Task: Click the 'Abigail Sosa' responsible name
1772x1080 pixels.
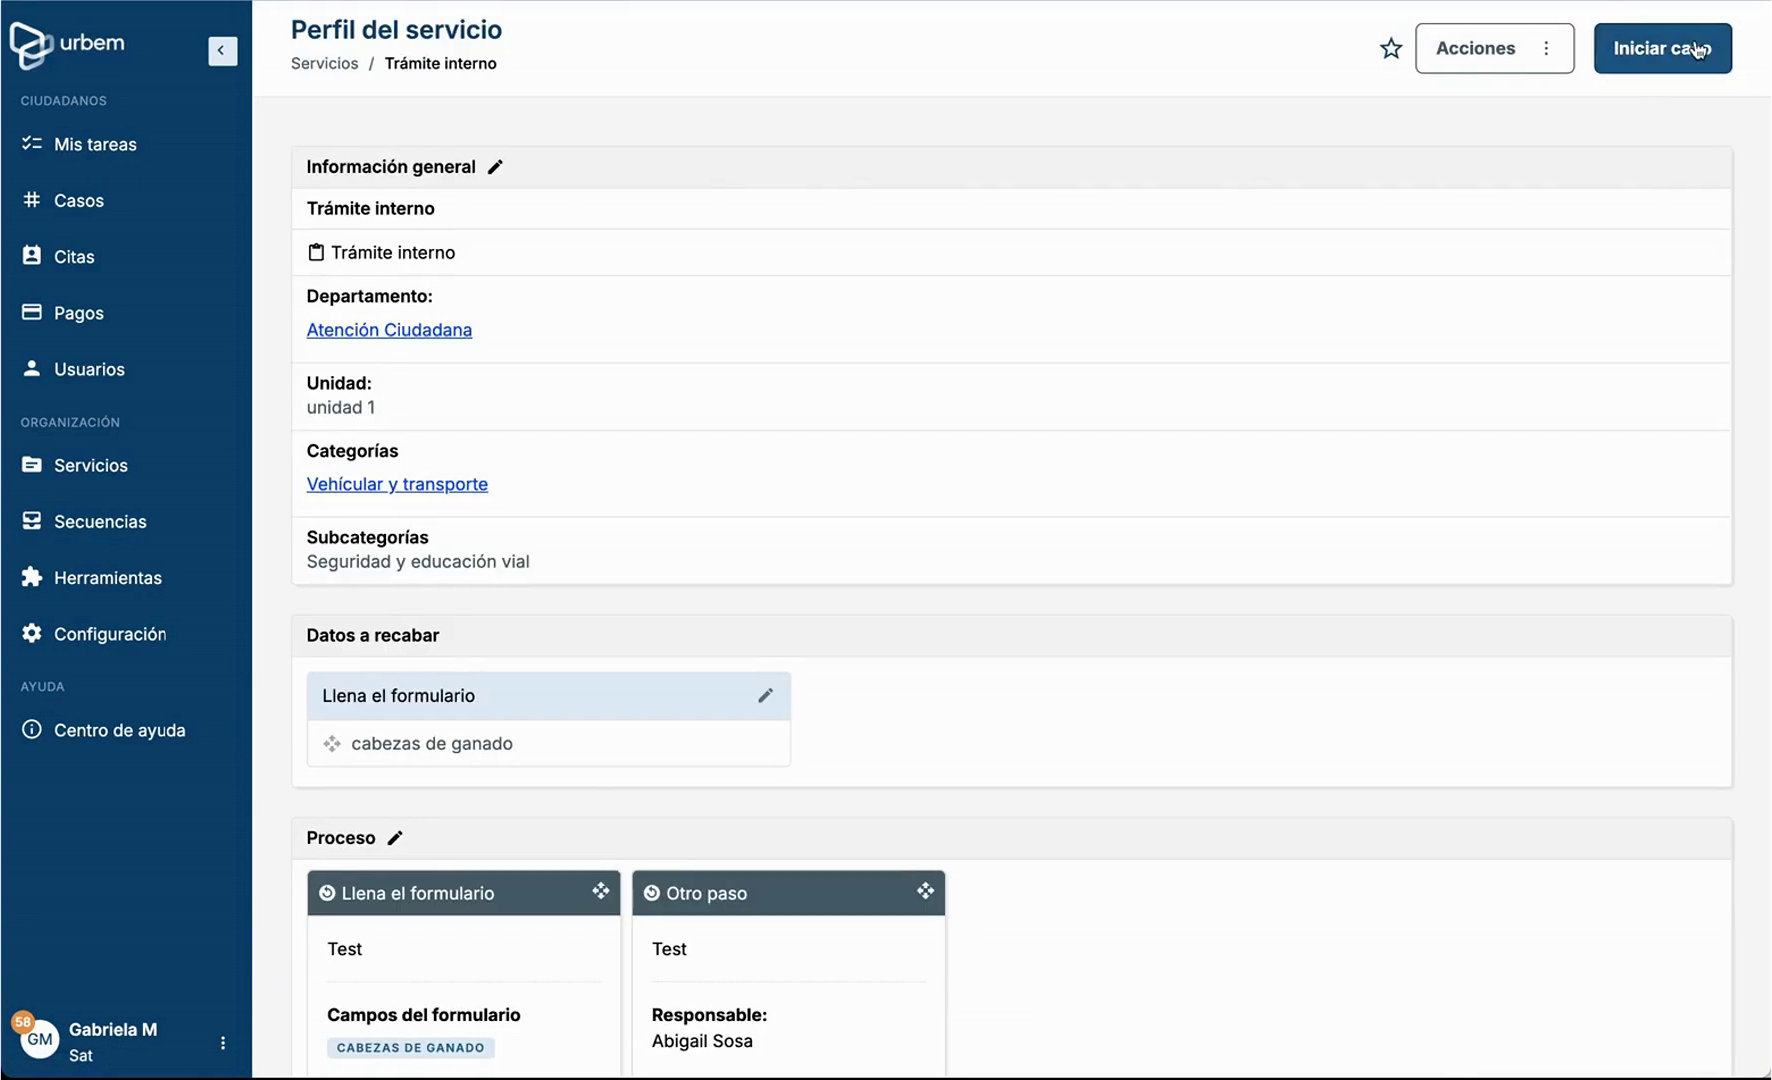Action: click(x=702, y=1041)
